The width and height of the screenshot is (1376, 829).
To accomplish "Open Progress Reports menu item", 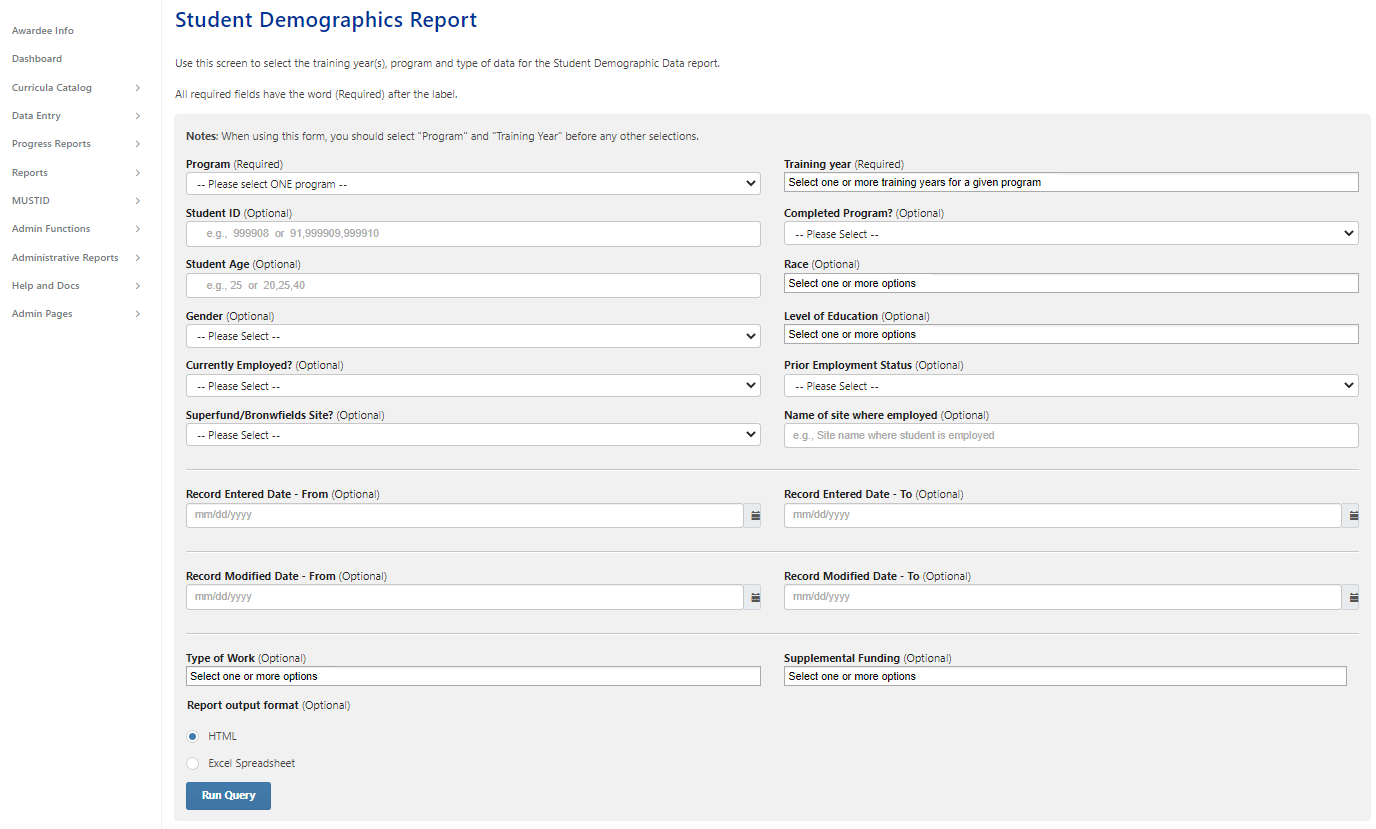I will pyautogui.click(x=51, y=144).
